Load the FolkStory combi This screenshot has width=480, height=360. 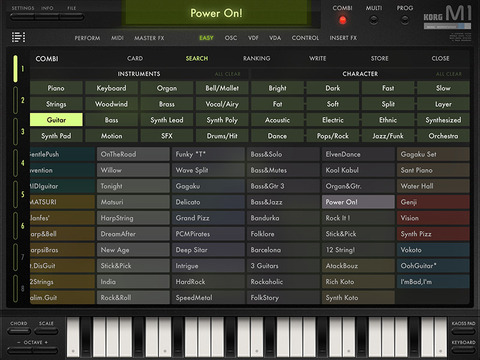tap(283, 298)
